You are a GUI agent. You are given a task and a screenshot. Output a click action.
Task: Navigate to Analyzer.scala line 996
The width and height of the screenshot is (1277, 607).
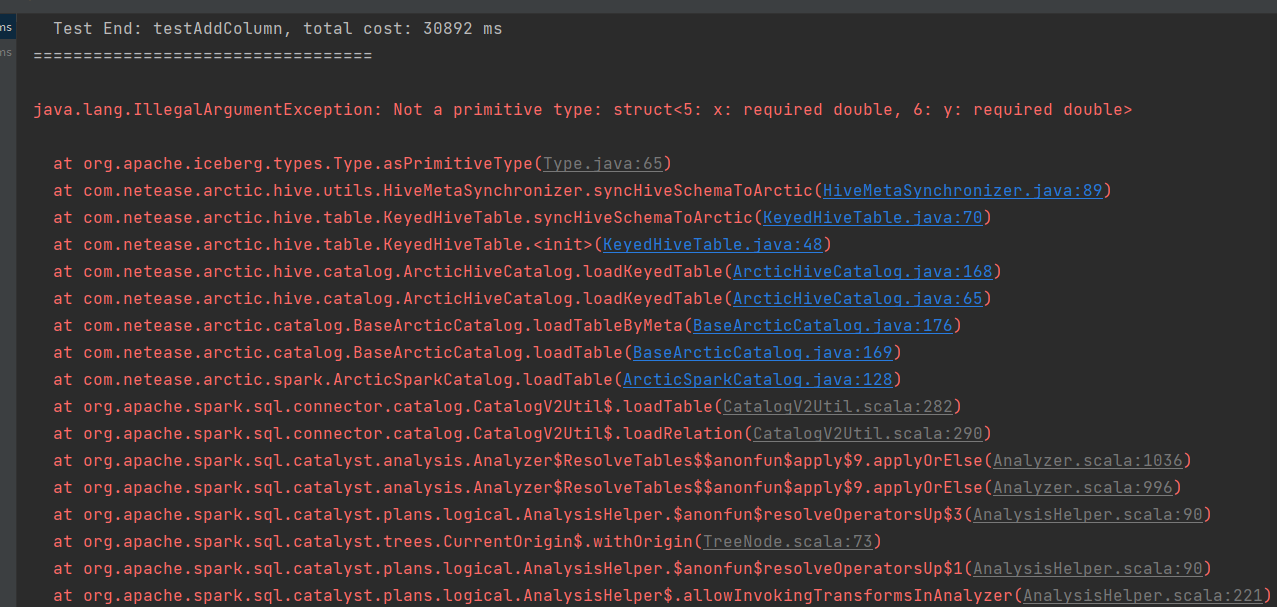1083,487
